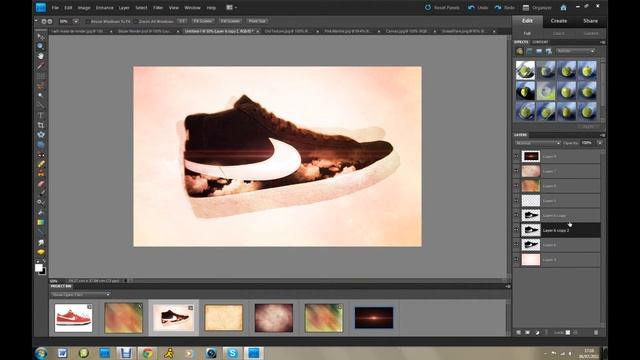Switch to the Content panel tab
The height and width of the screenshot is (360, 640).
pyautogui.click(x=540, y=42)
